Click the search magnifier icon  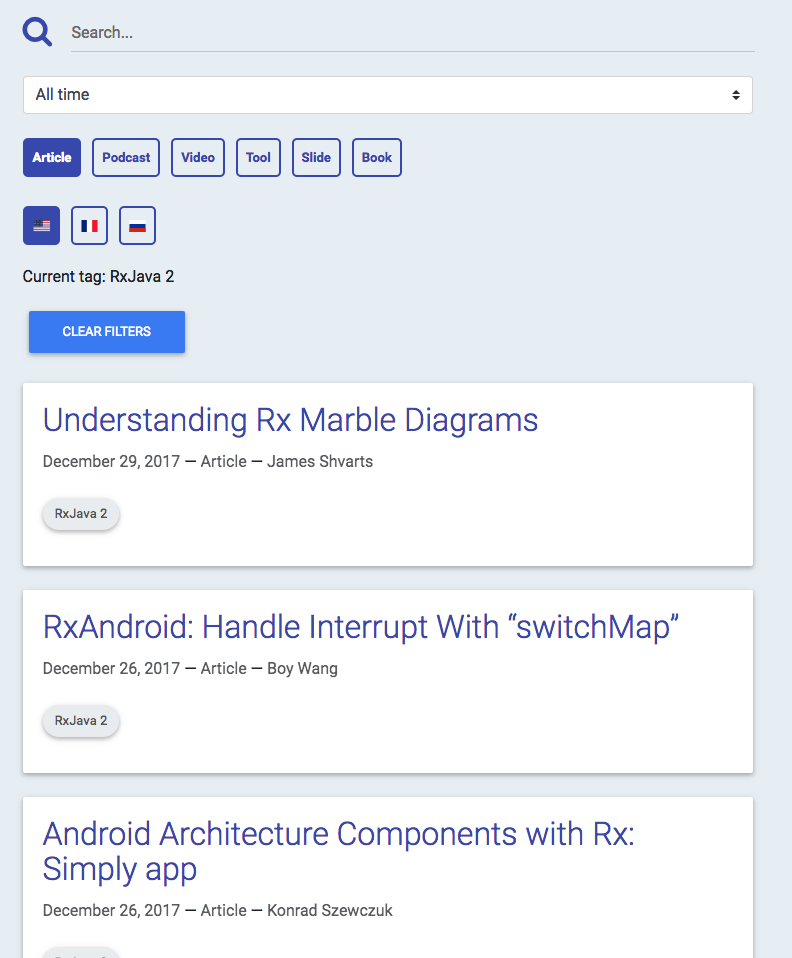click(x=36, y=31)
